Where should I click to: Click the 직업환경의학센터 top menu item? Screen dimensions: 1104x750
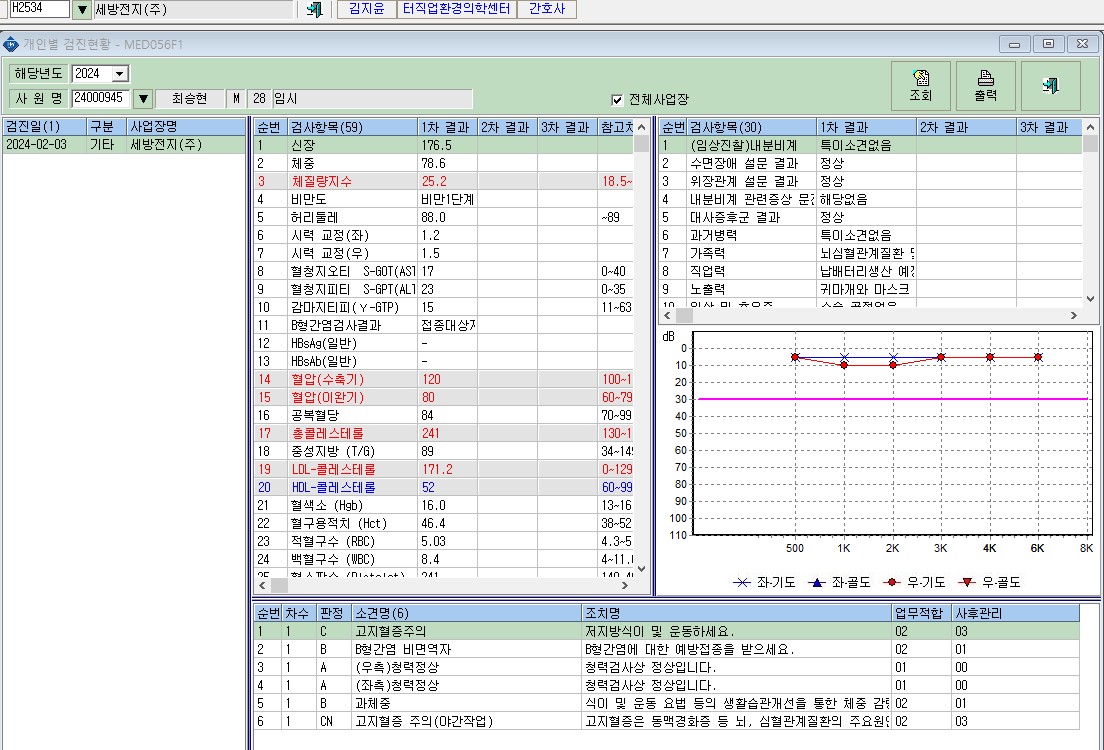(x=456, y=8)
